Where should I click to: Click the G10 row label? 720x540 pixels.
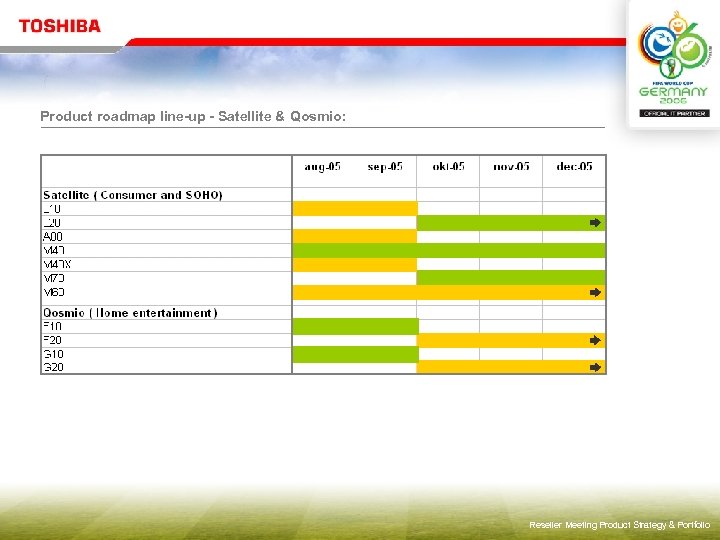[53, 354]
